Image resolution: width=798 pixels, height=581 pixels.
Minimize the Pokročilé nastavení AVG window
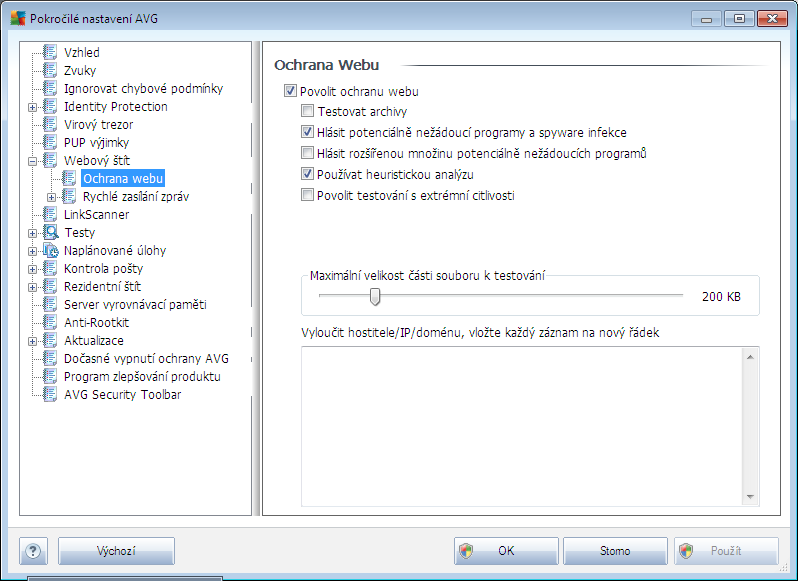coord(706,19)
